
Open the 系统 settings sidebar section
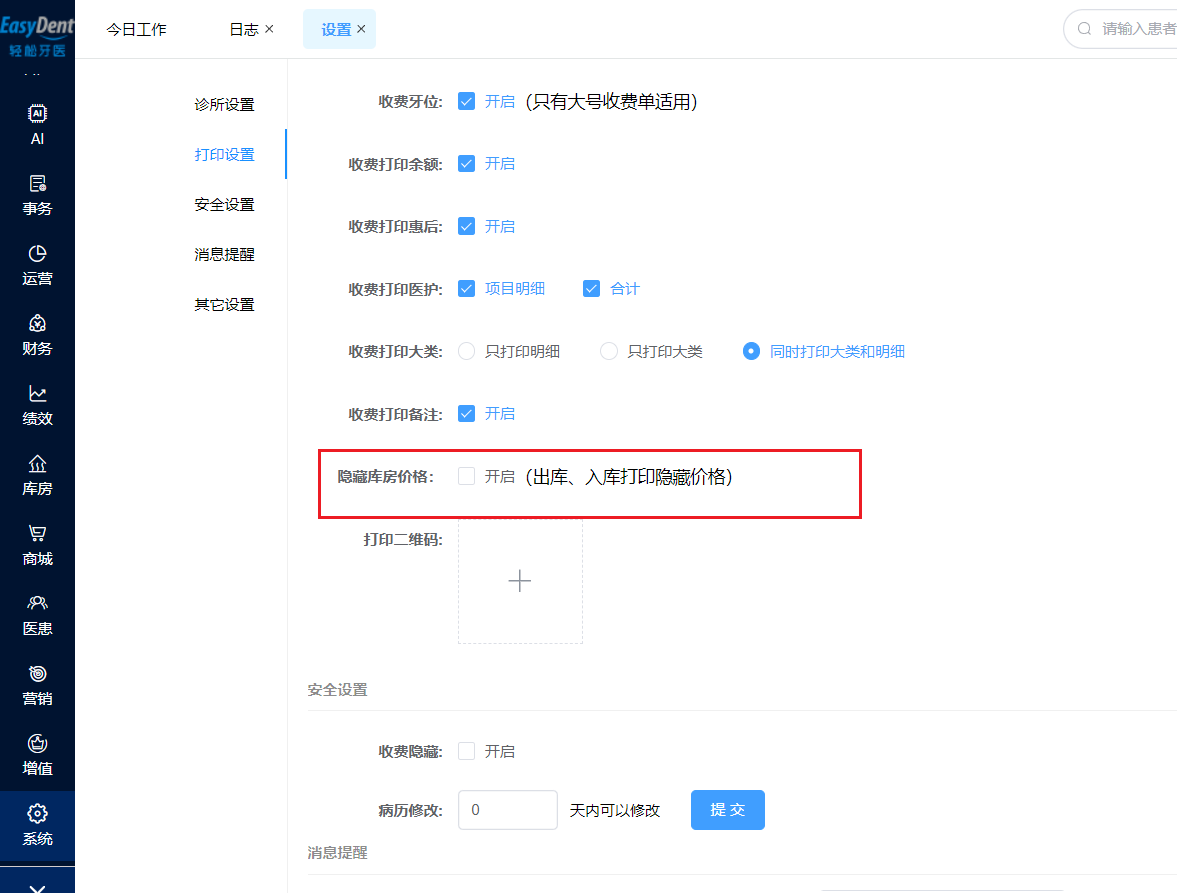tap(37, 825)
